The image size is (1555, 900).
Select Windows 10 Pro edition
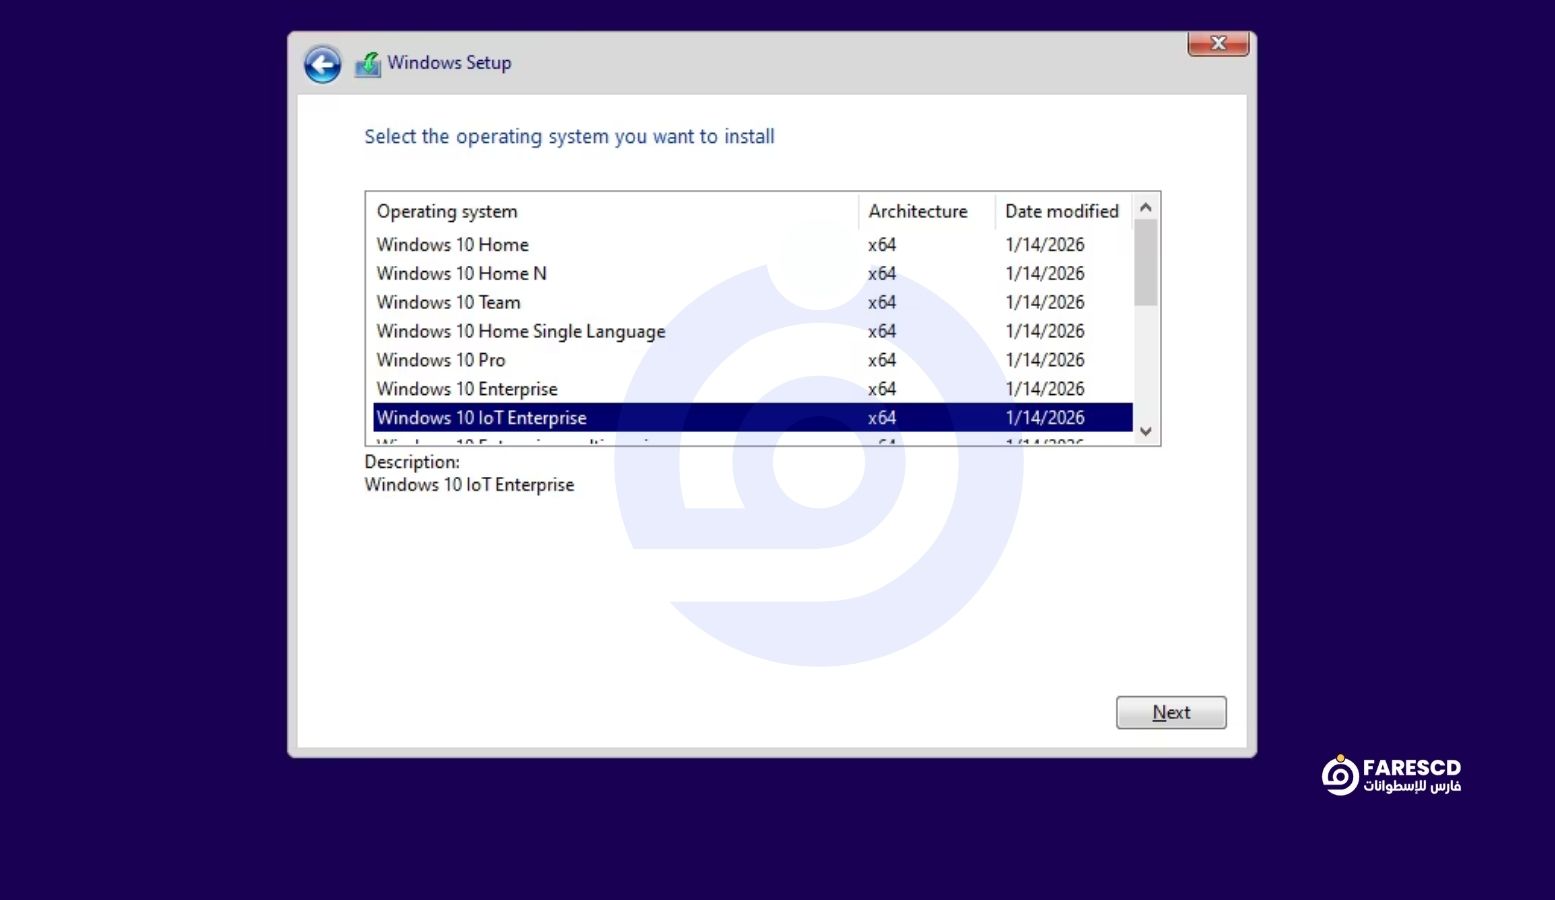pos(441,360)
